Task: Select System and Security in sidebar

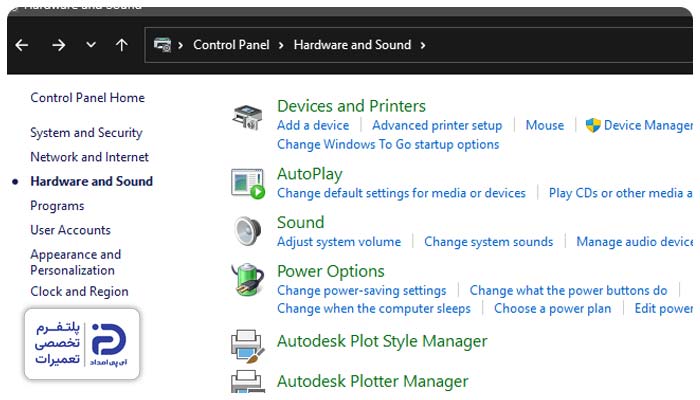Action: 86,133
